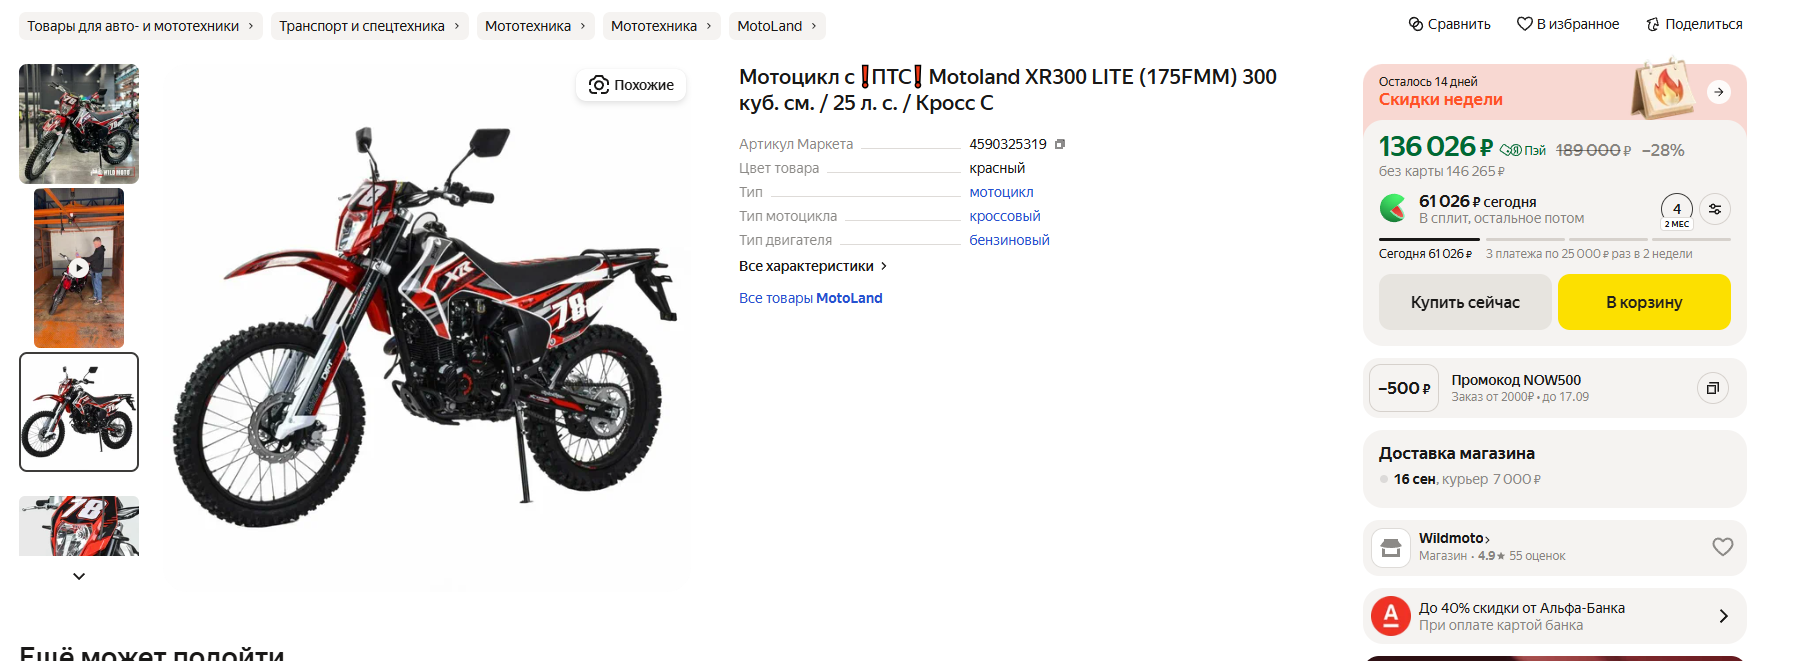The width and height of the screenshot is (1793, 661).
Task: Click the Поделиться share icon
Action: point(1653,24)
